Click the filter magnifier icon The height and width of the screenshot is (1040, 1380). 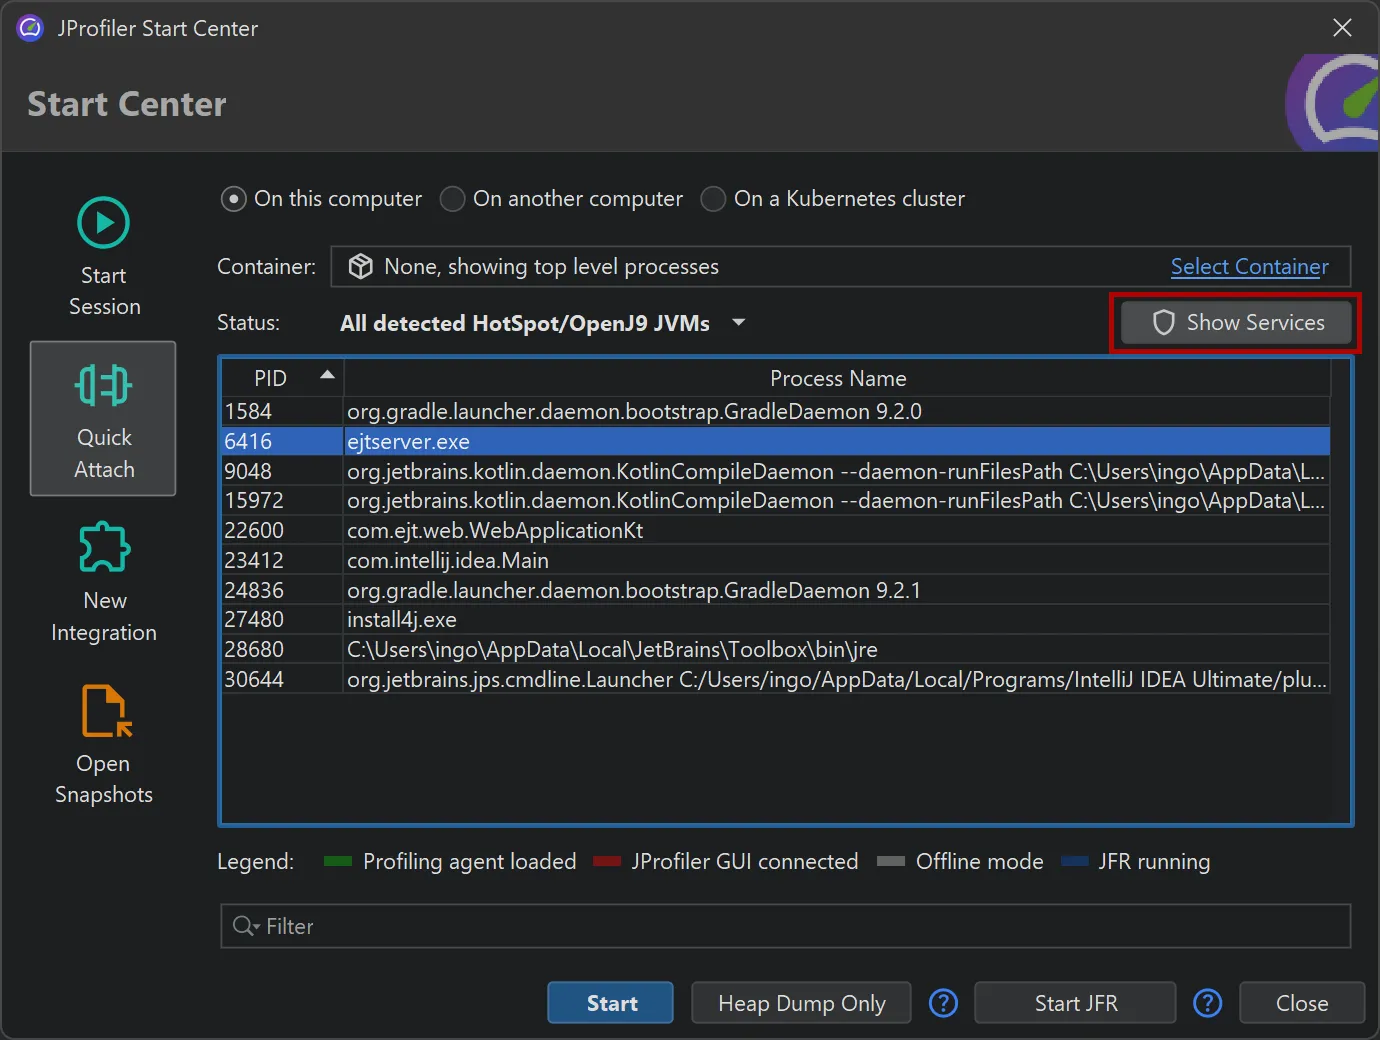click(x=244, y=926)
